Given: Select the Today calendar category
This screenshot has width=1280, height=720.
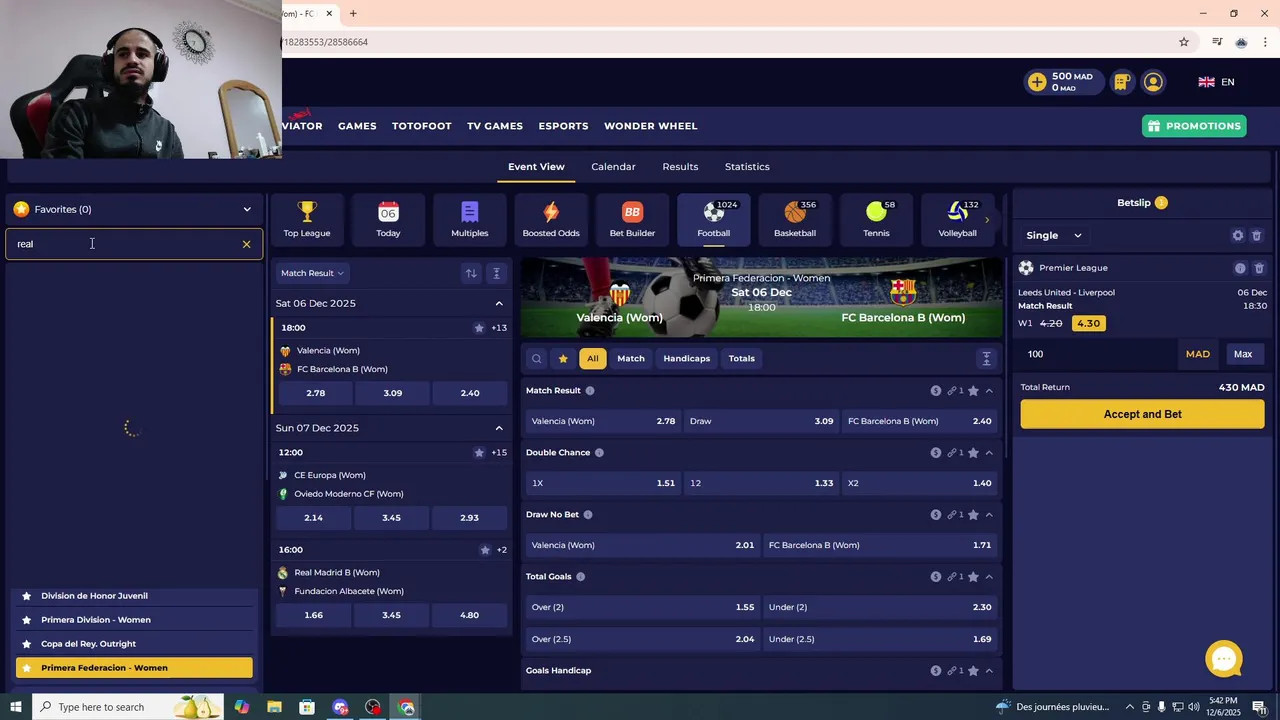Looking at the screenshot, I should (388, 219).
